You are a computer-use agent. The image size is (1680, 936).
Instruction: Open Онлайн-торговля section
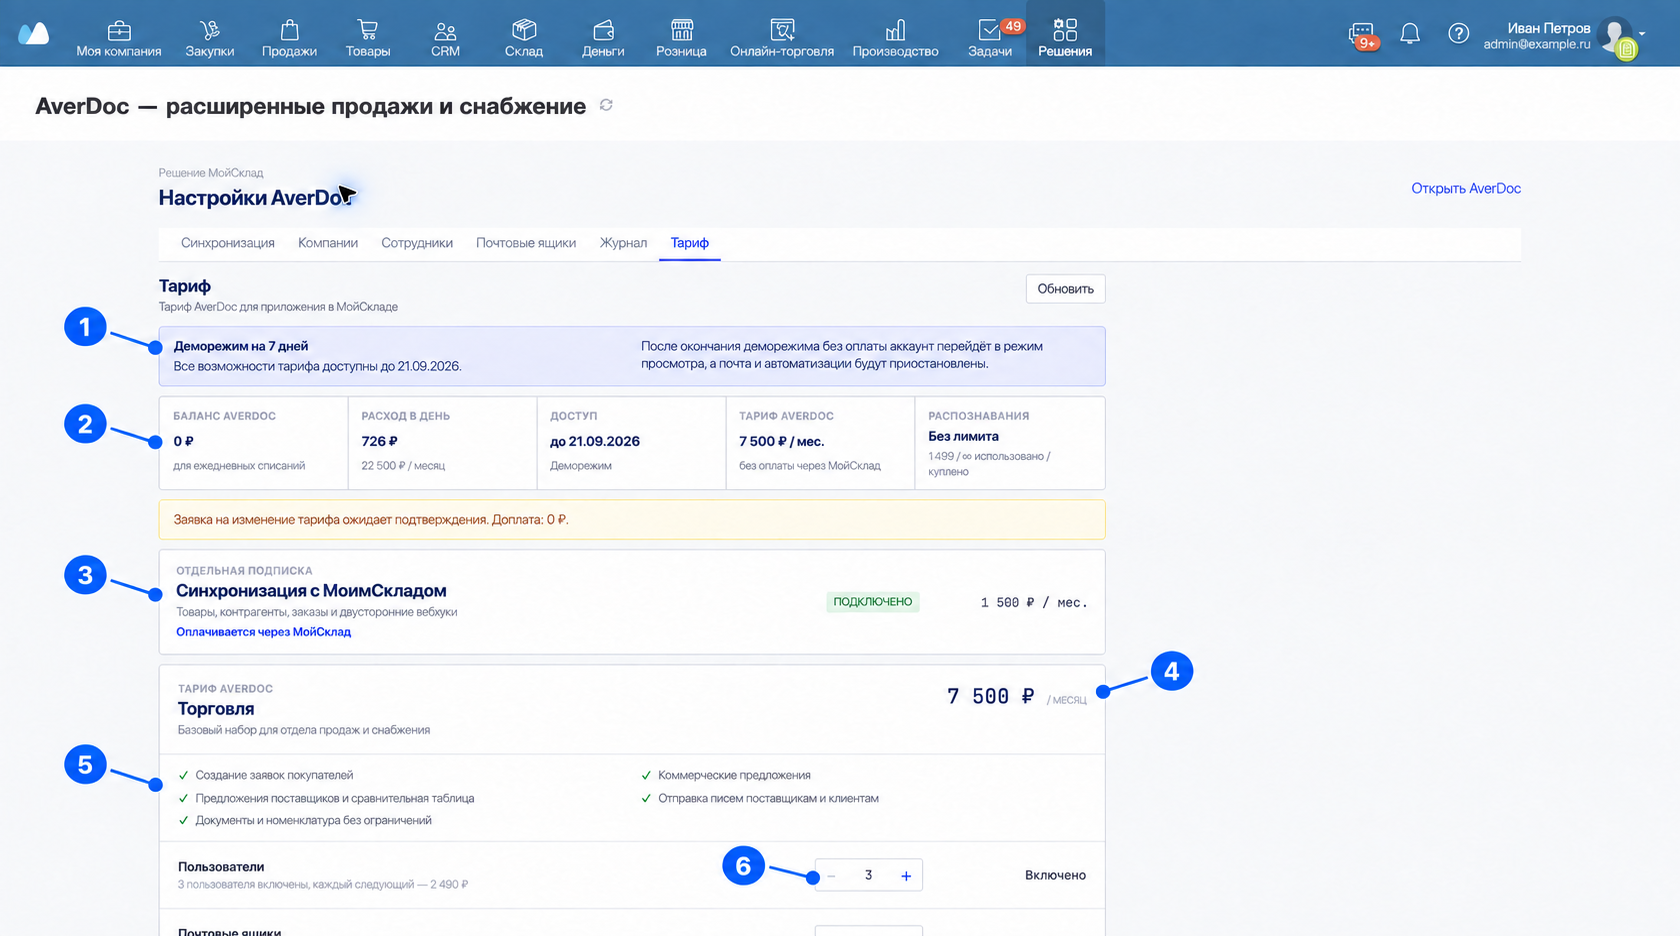click(x=782, y=38)
